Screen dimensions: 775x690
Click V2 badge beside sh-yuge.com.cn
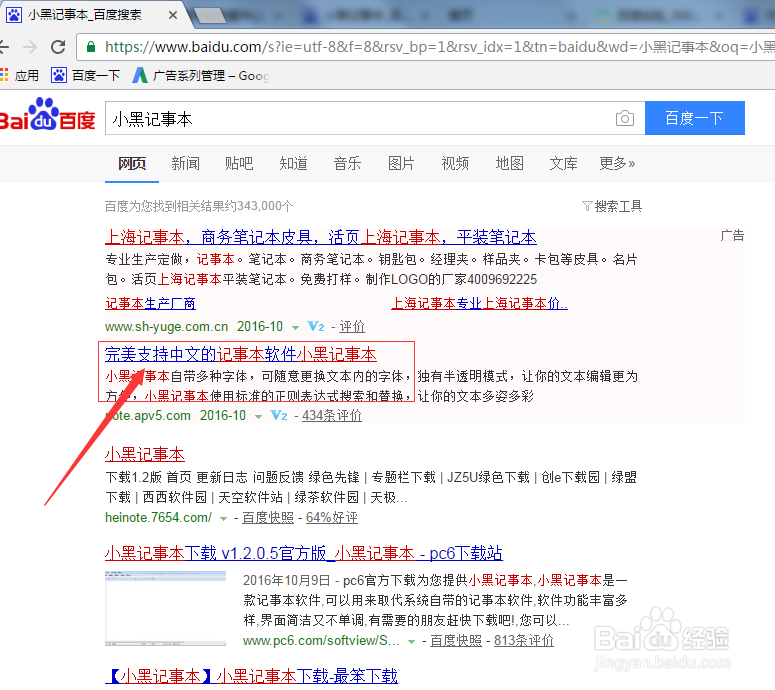(316, 327)
